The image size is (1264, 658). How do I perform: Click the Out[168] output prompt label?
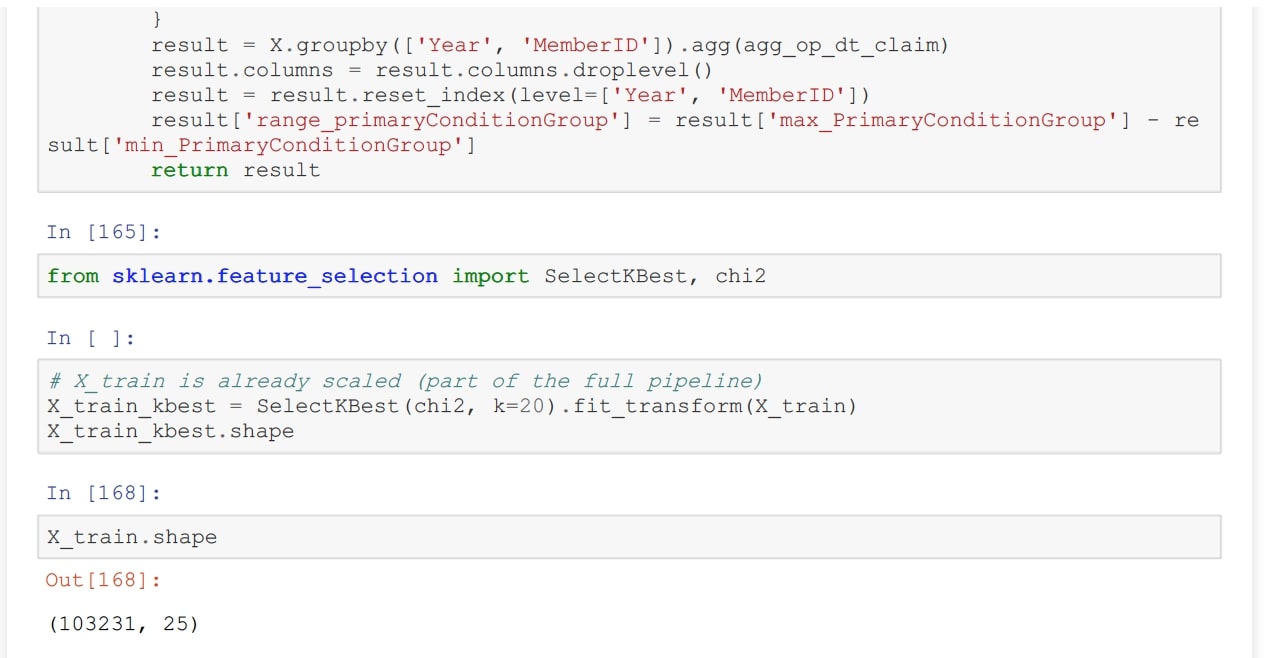point(103,580)
